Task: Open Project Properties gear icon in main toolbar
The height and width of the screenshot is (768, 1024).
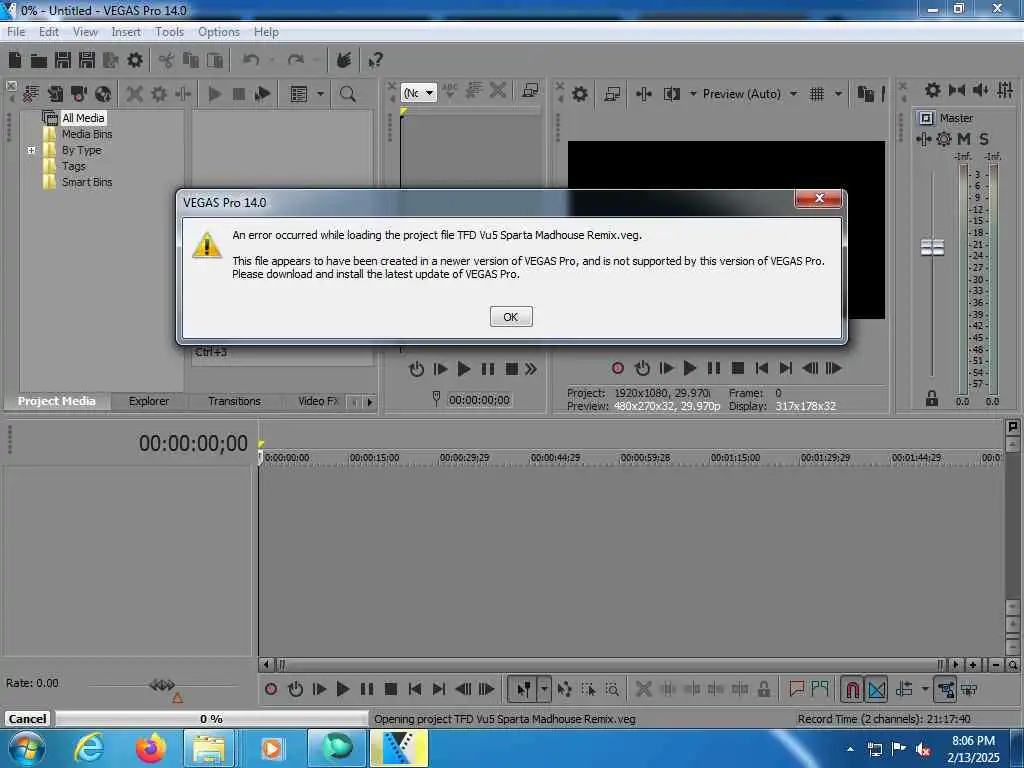Action: [x=135, y=61]
